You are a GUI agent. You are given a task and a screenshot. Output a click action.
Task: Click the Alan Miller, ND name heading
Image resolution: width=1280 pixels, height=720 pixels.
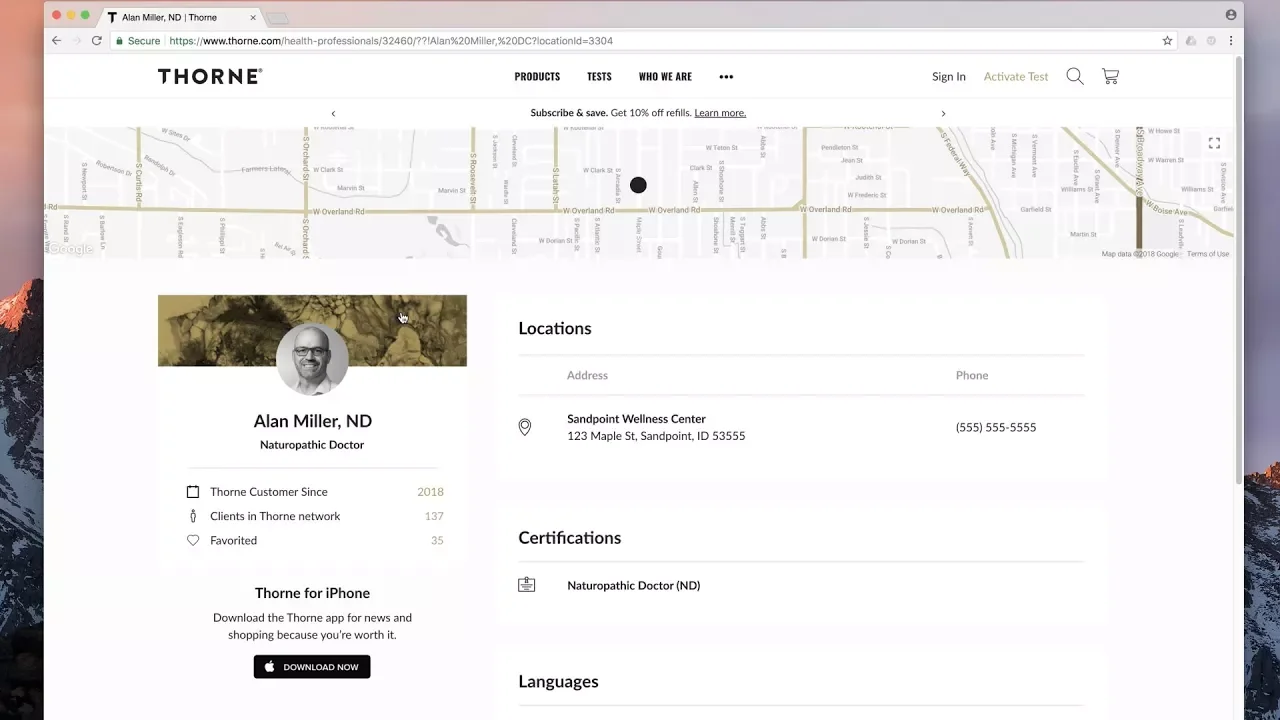click(312, 421)
